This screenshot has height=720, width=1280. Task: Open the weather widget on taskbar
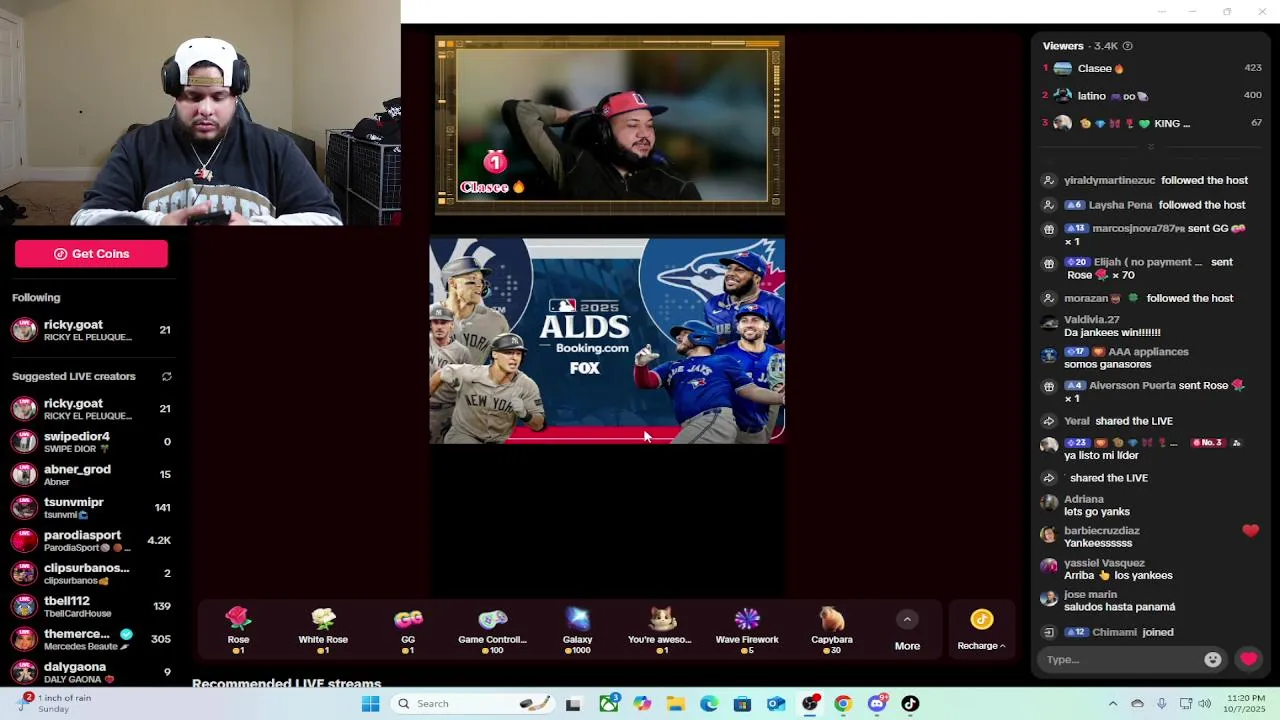[x=55, y=703]
